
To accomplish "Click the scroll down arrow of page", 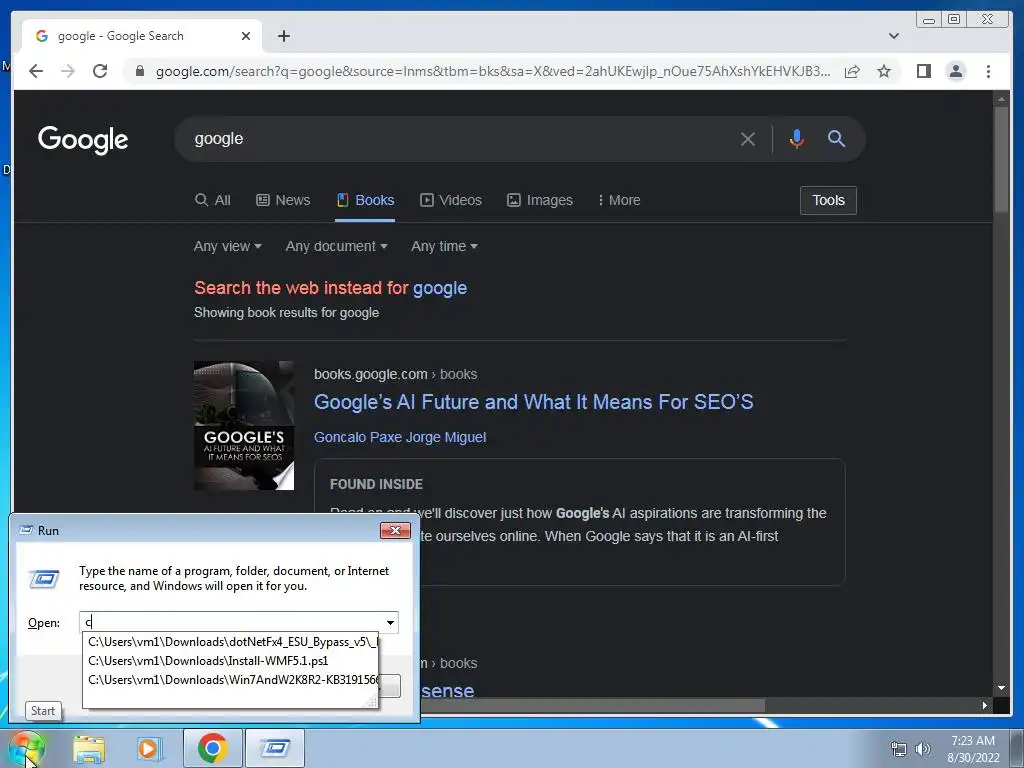I will click(1001, 688).
